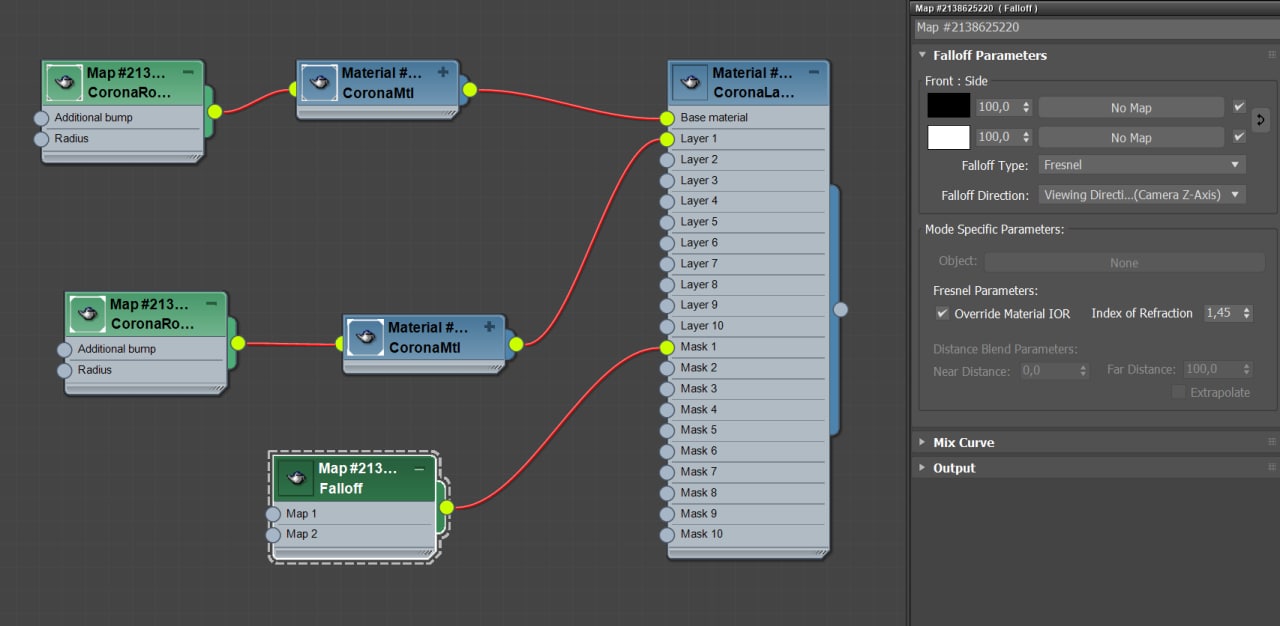This screenshot has width=1280, height=626.
Task: Click the side No Map button
Action: point(1131,138)
